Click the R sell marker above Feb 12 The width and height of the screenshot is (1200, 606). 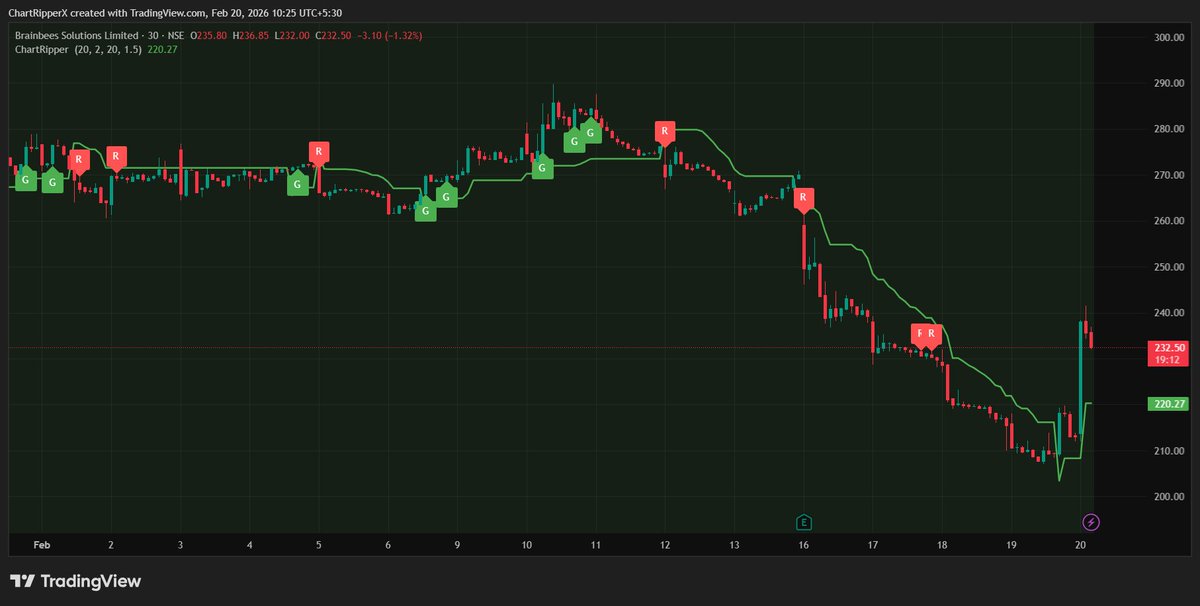coord(664,130)
